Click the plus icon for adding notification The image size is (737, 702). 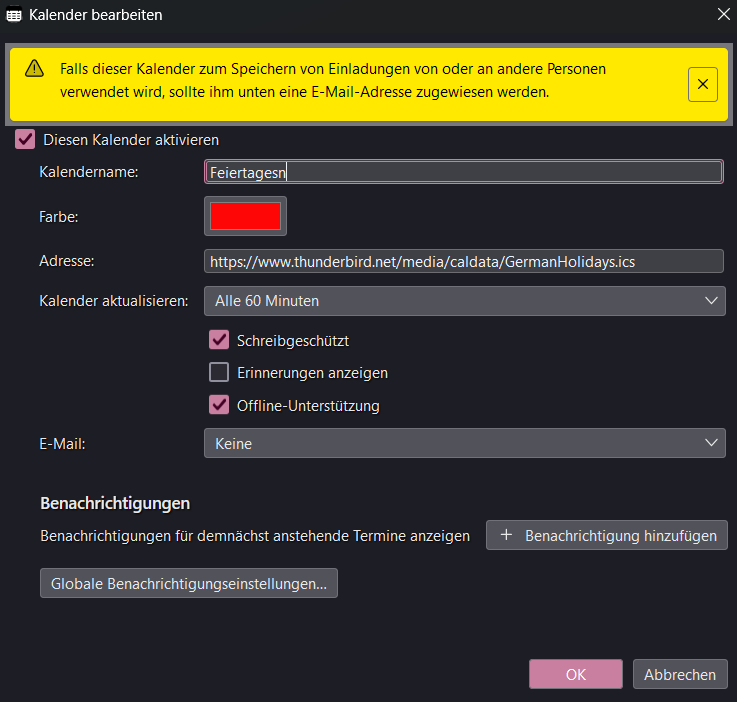coord(506,536)
